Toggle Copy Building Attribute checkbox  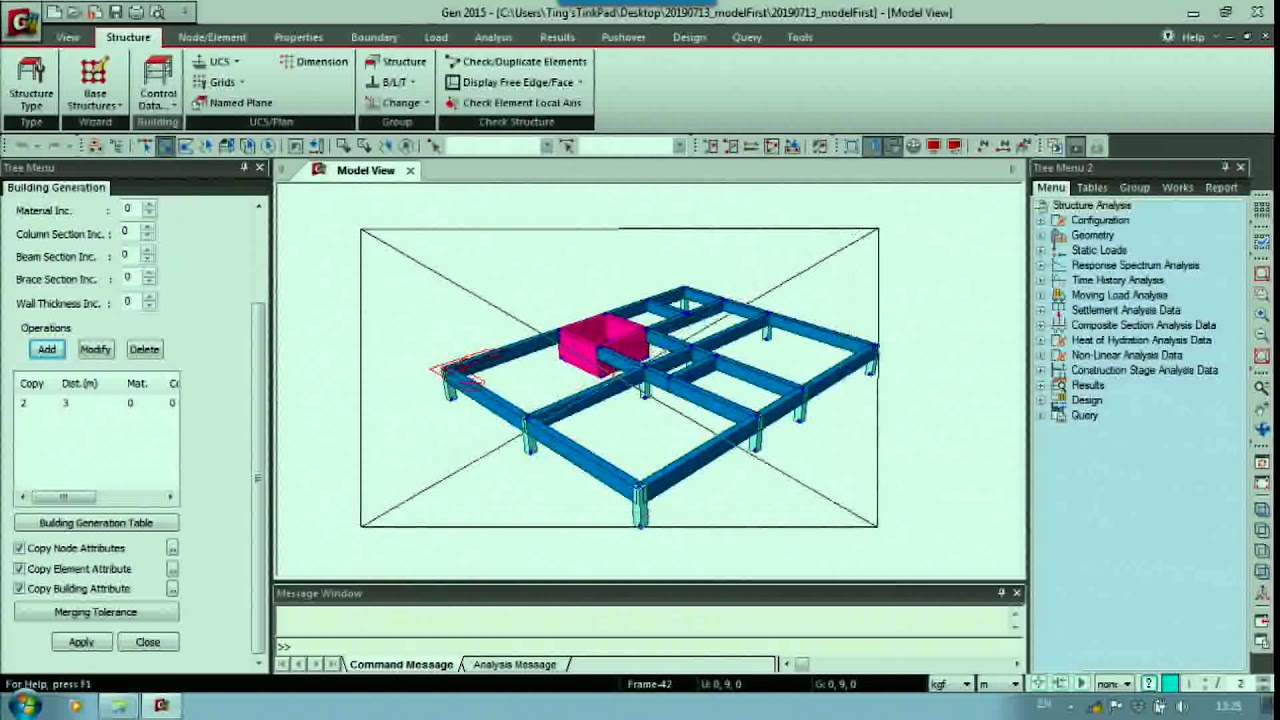point(19,588)
